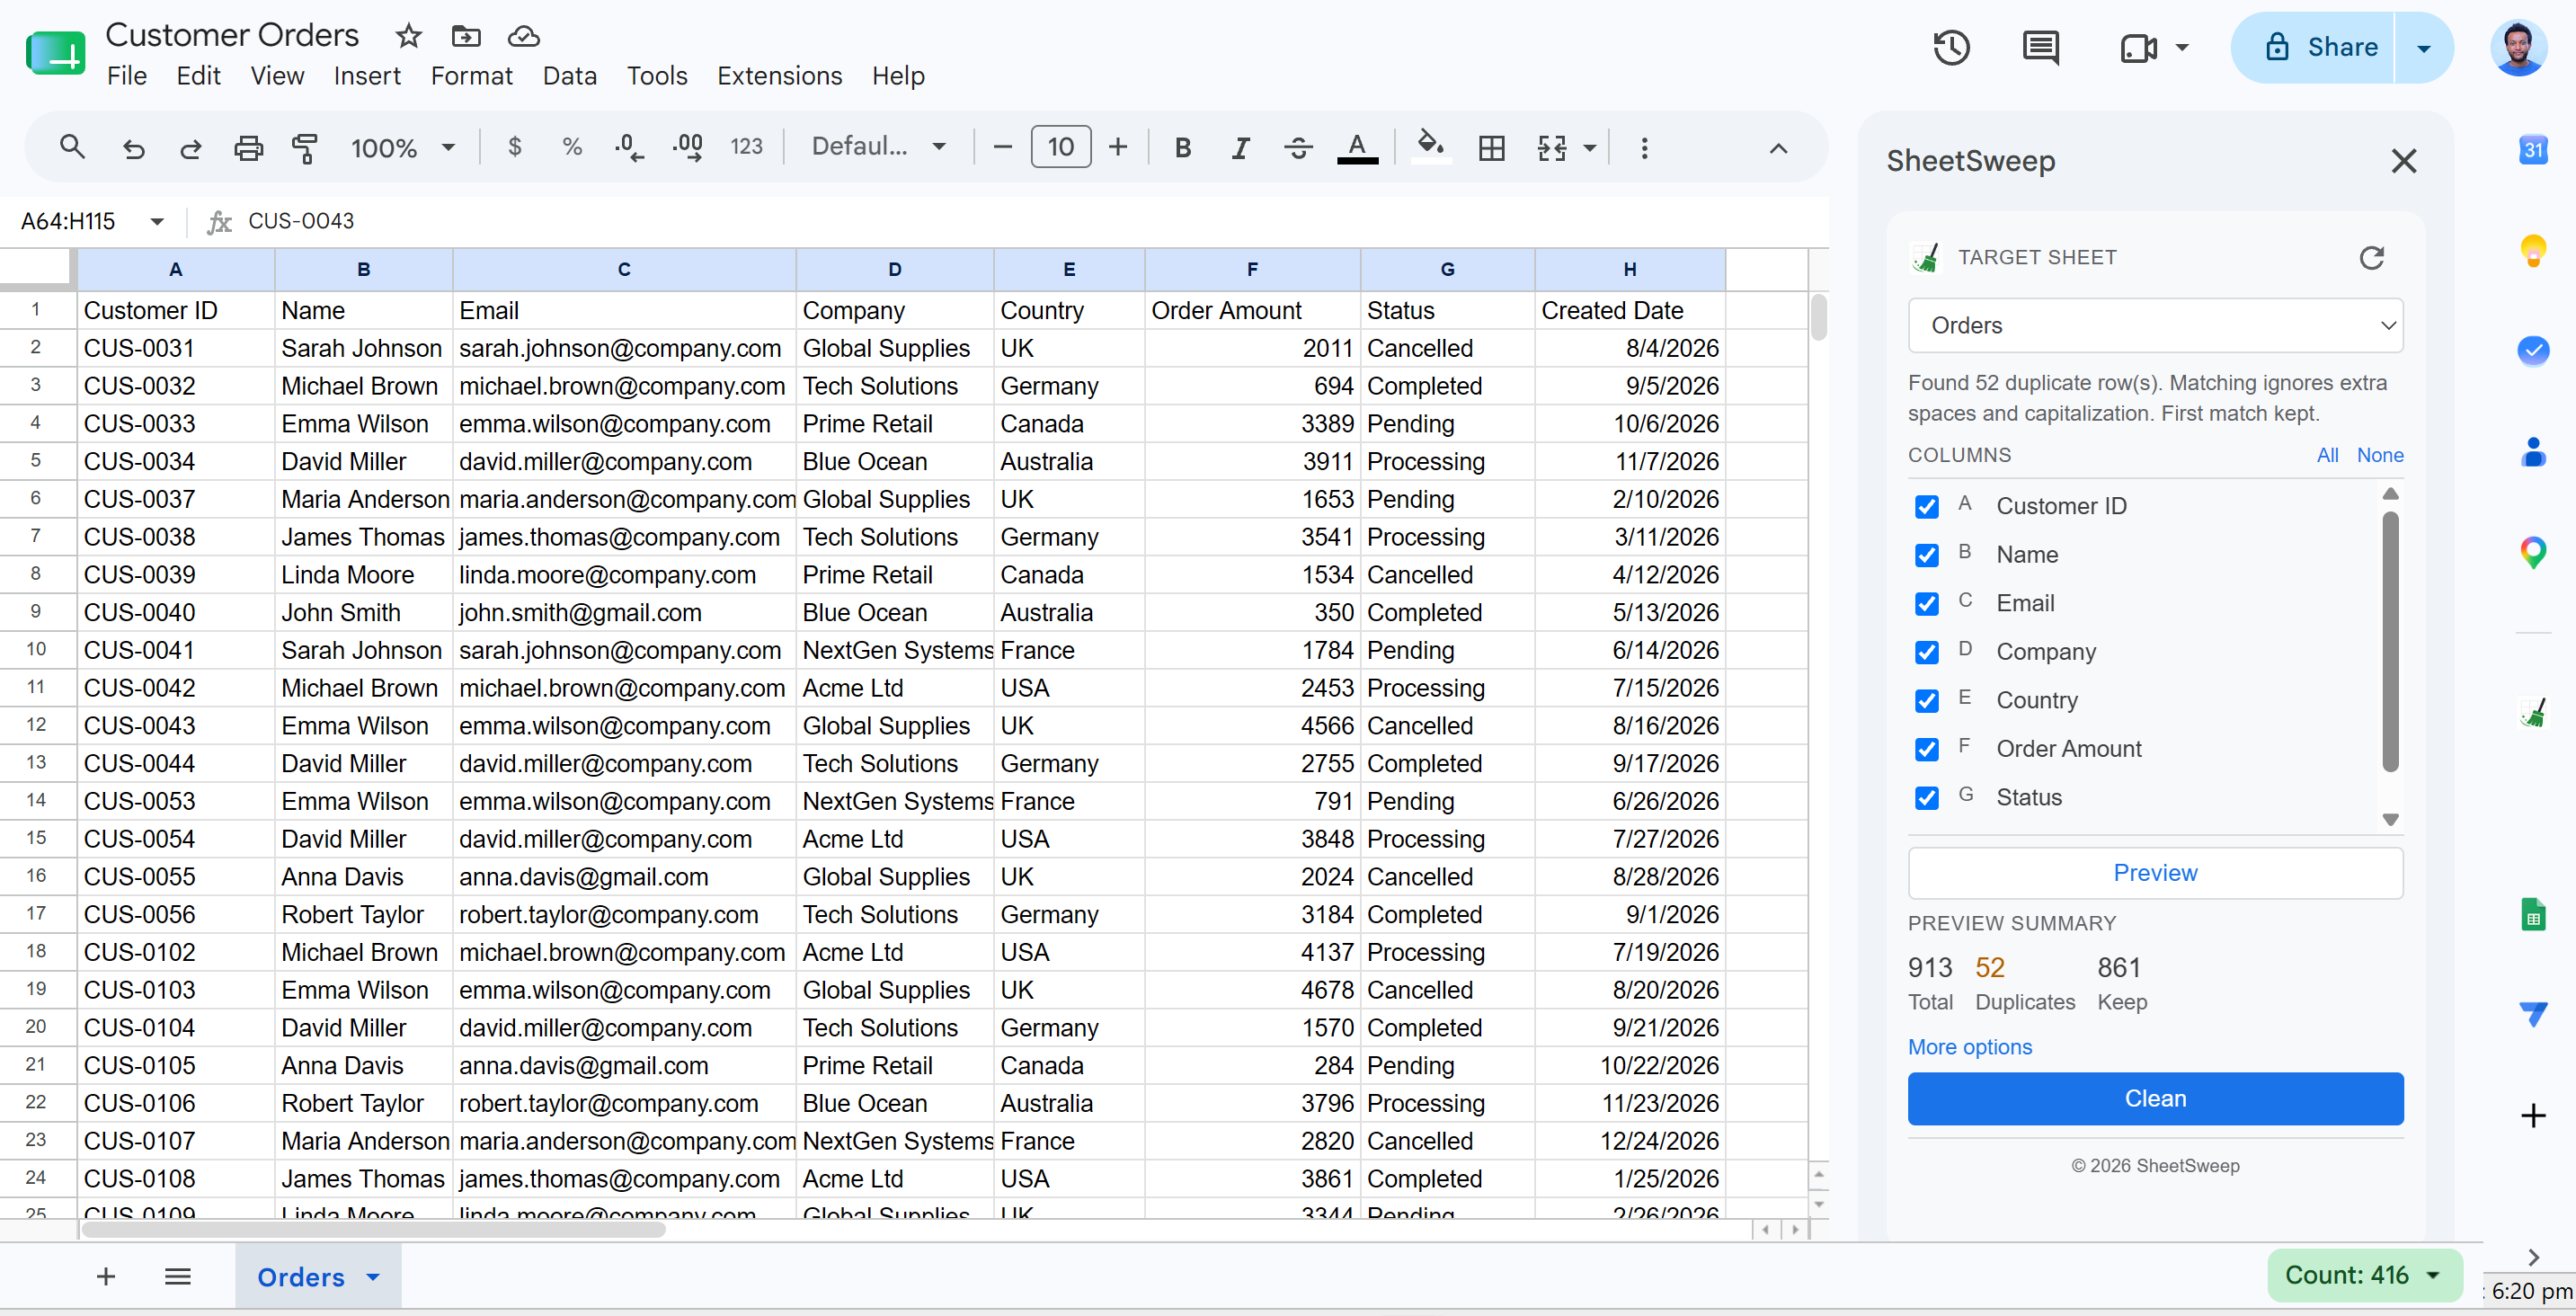Click the blue Clean button
The height and width of the screenshot is (1316, 2576).
coord(2155,1098)
